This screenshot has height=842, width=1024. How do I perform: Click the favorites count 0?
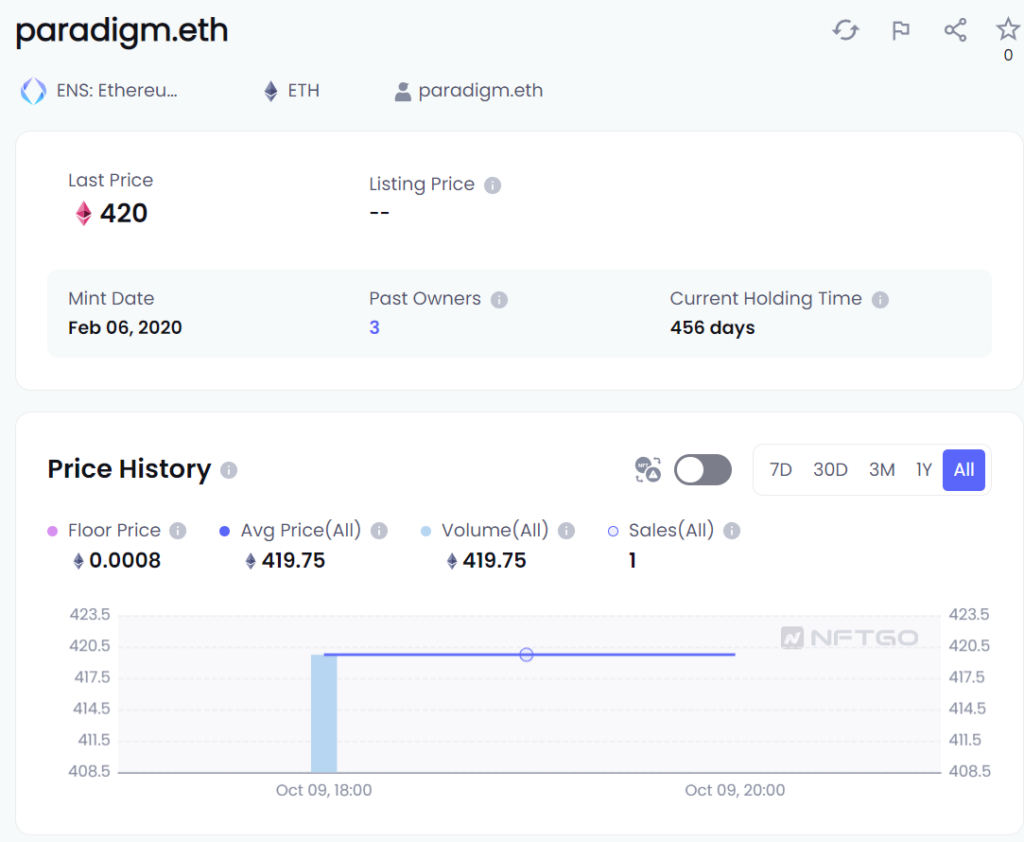pyautogui.click(x=1008, y=56)
